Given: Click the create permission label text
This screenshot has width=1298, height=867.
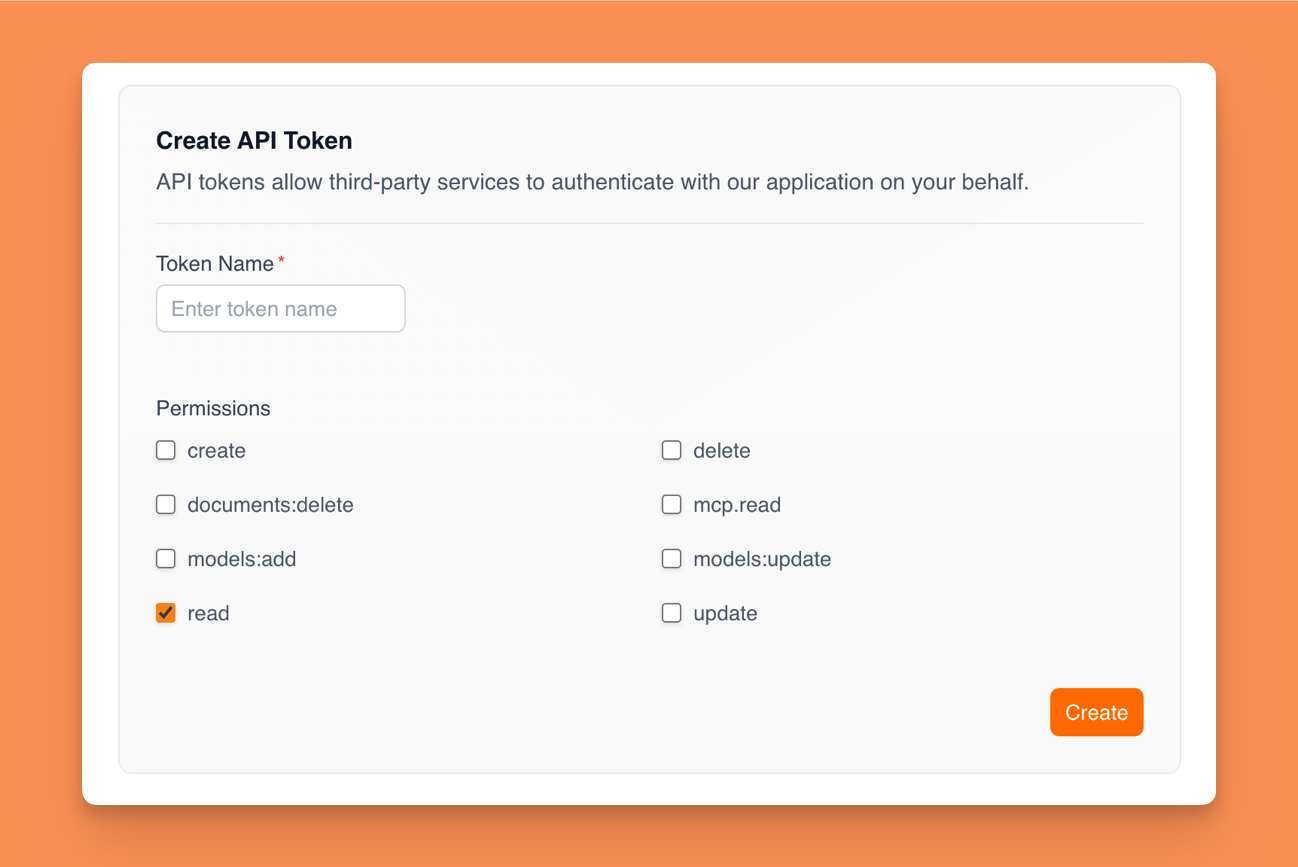Looking at the screenshot, I should click(x=216, y=451).
